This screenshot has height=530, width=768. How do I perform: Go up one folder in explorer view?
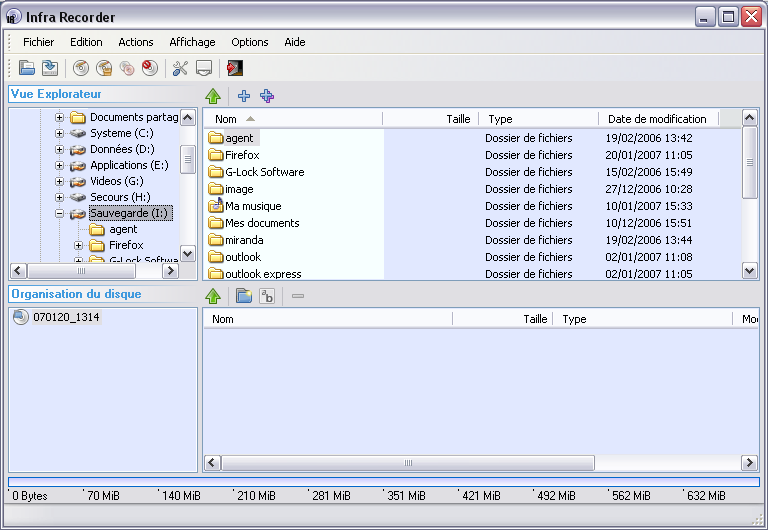pyautogui.click(x=213, y=96)
